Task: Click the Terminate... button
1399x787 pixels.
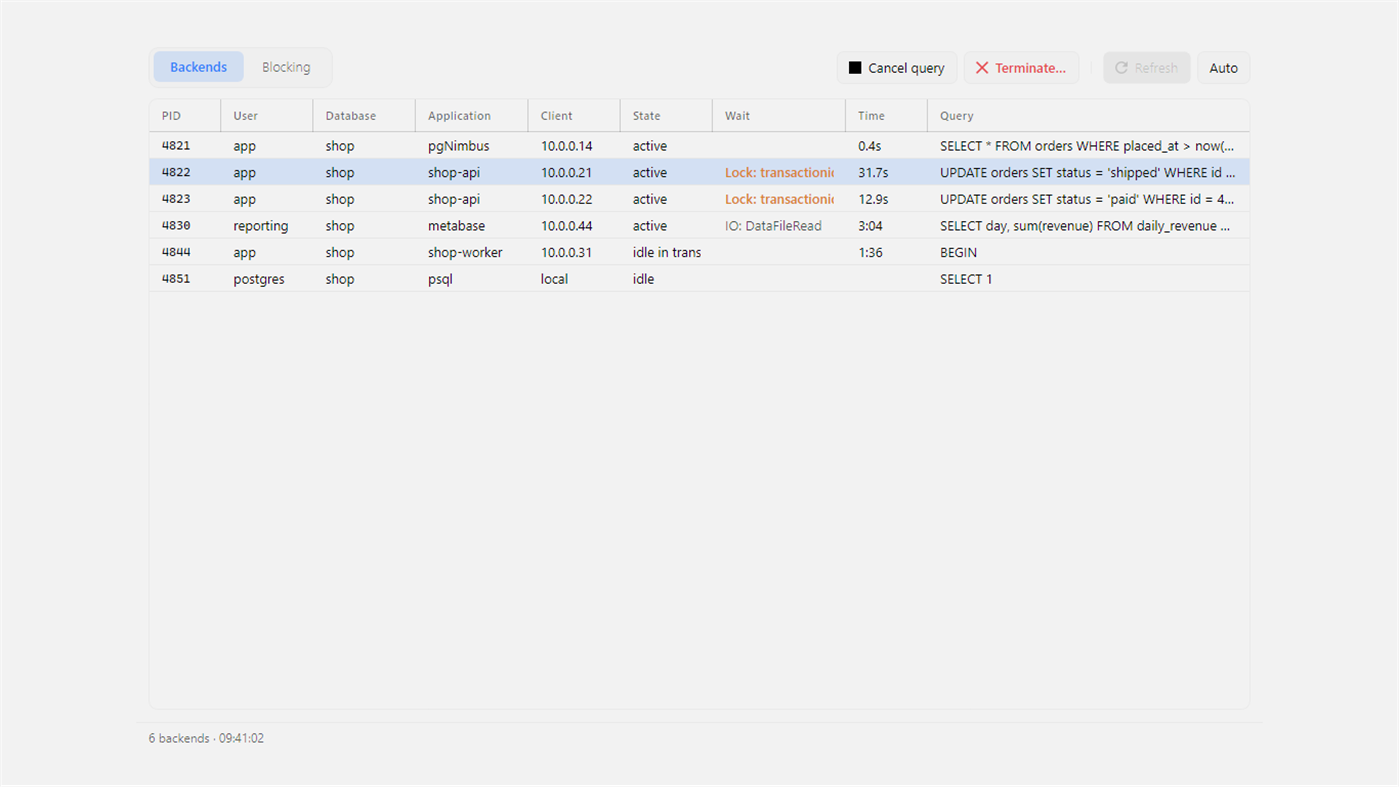Action: click(x=1021, y=68)
